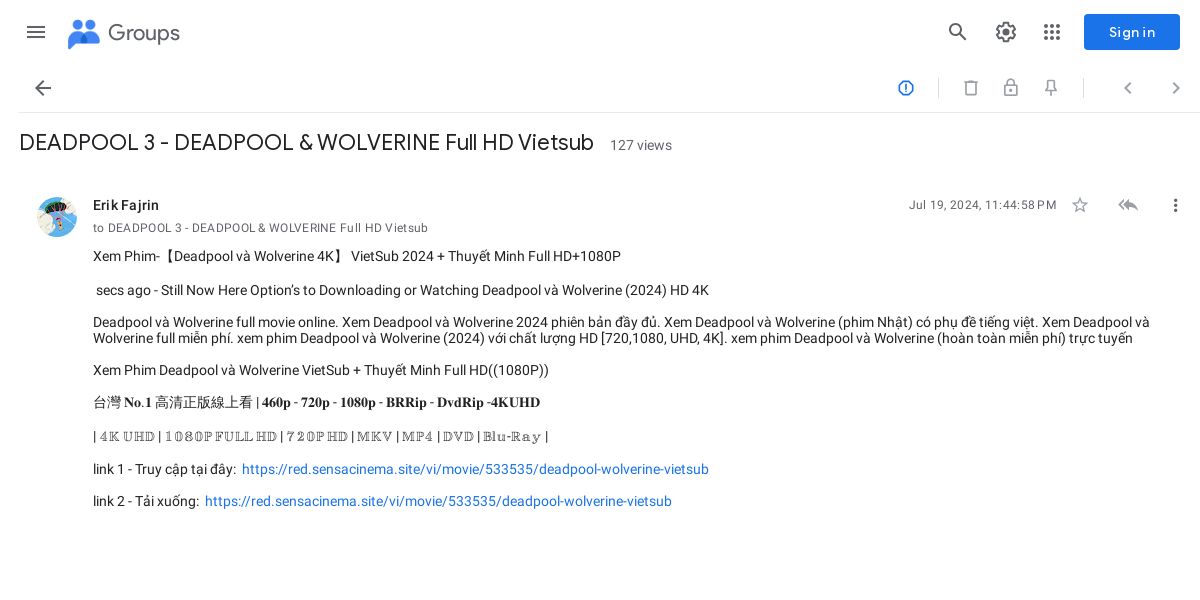Go back using the left arrow
1200x600 pixels.
43,88
